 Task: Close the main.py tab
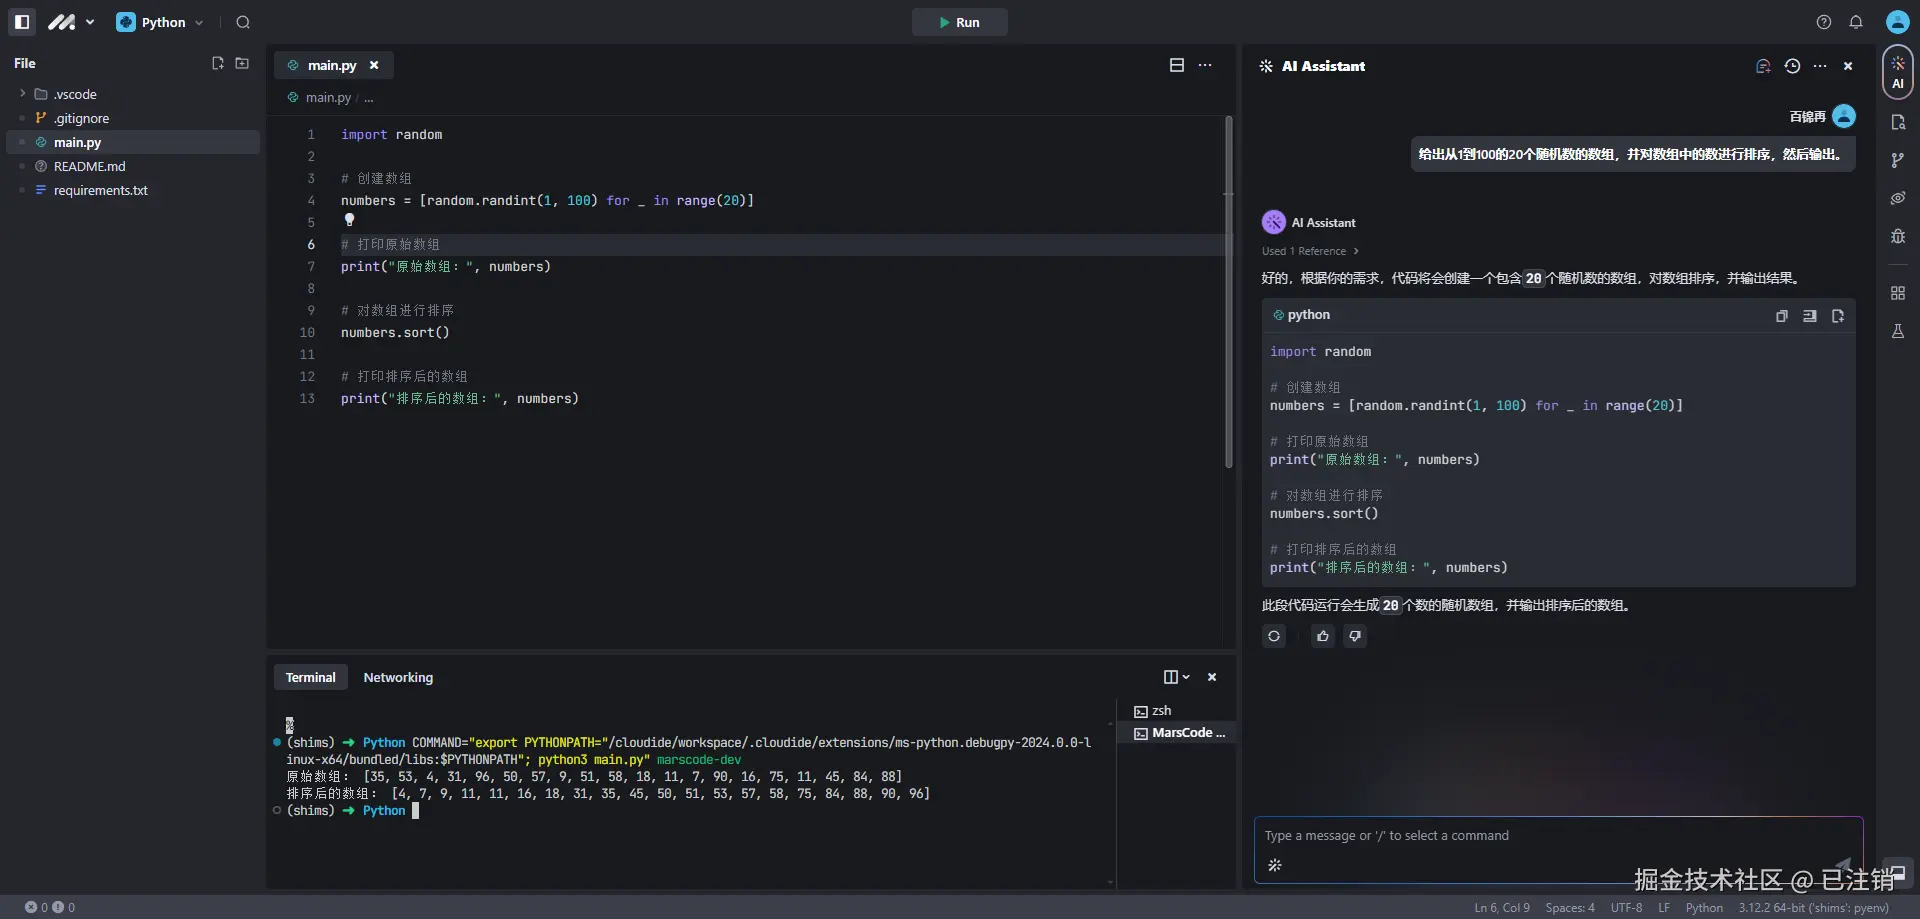(x=374, y=65)
